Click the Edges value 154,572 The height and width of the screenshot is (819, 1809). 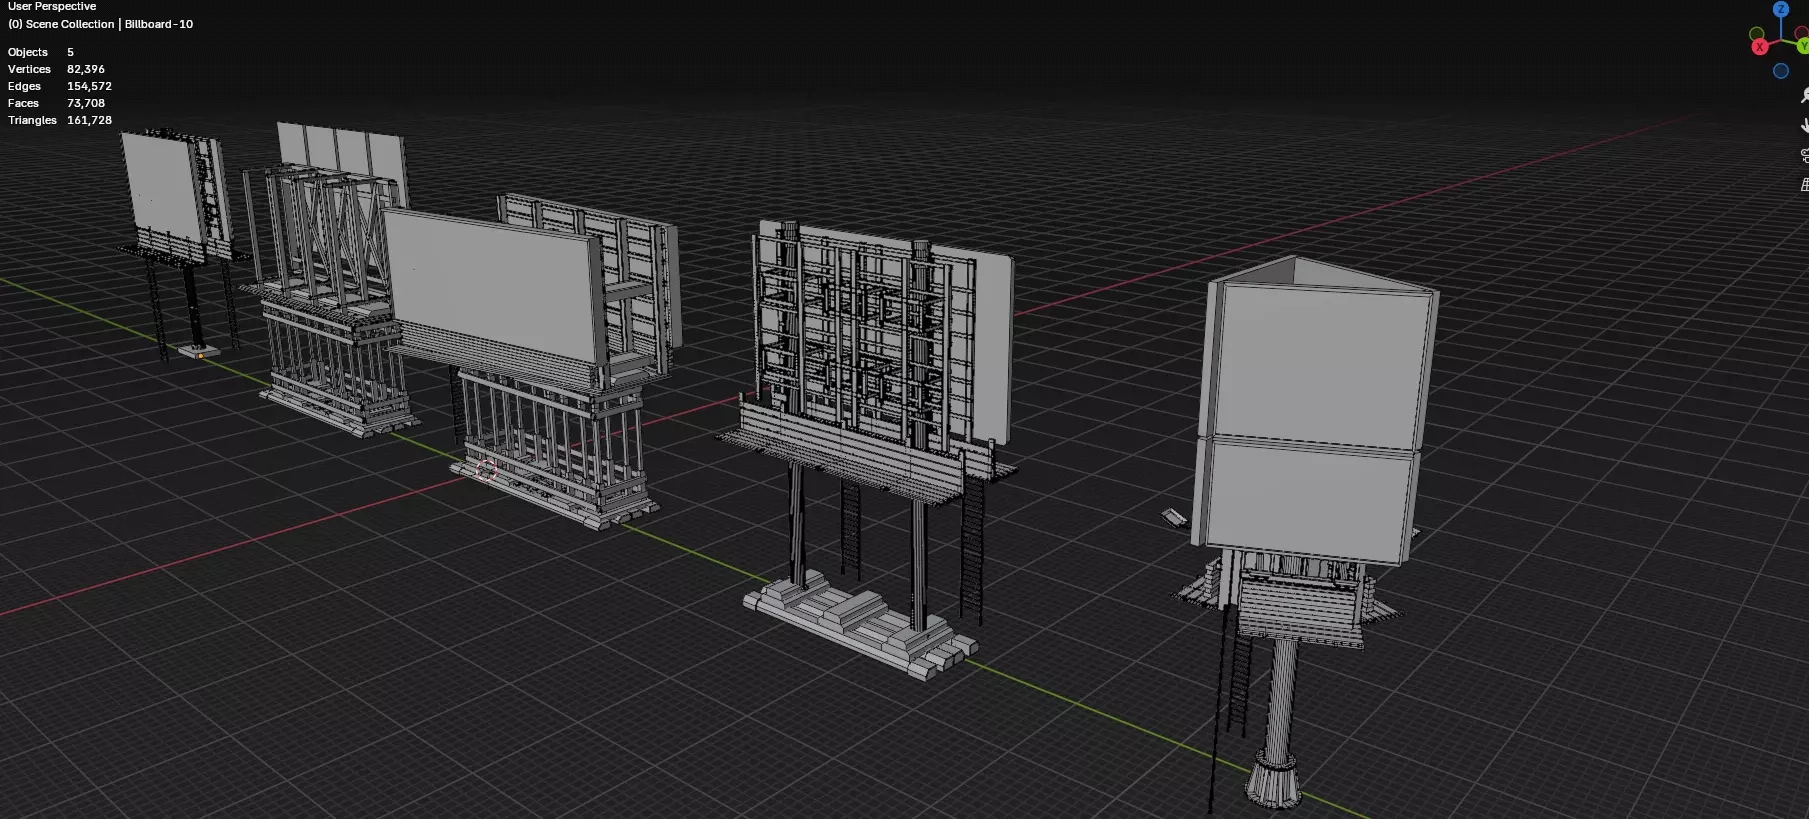89,86
